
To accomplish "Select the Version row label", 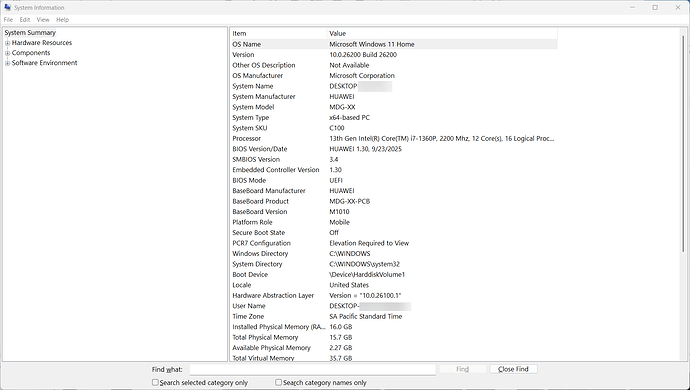I will click(x=243, y=55).
